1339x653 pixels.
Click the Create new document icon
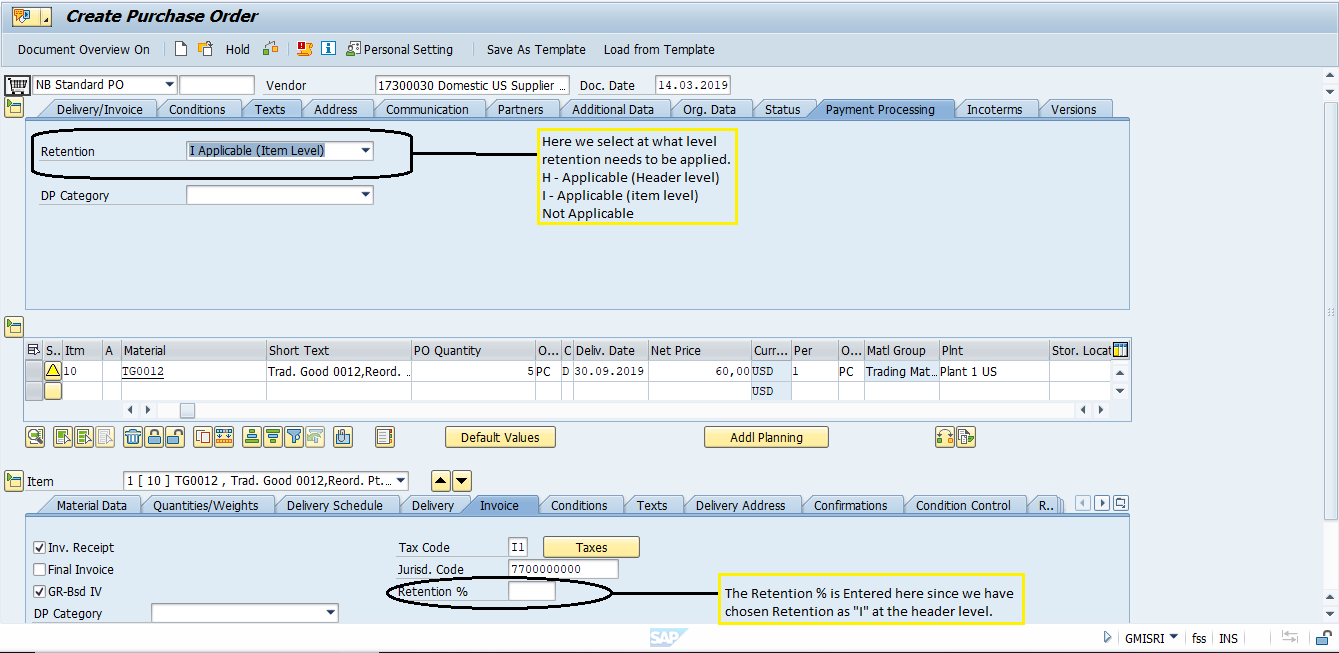tap(181, 49)
